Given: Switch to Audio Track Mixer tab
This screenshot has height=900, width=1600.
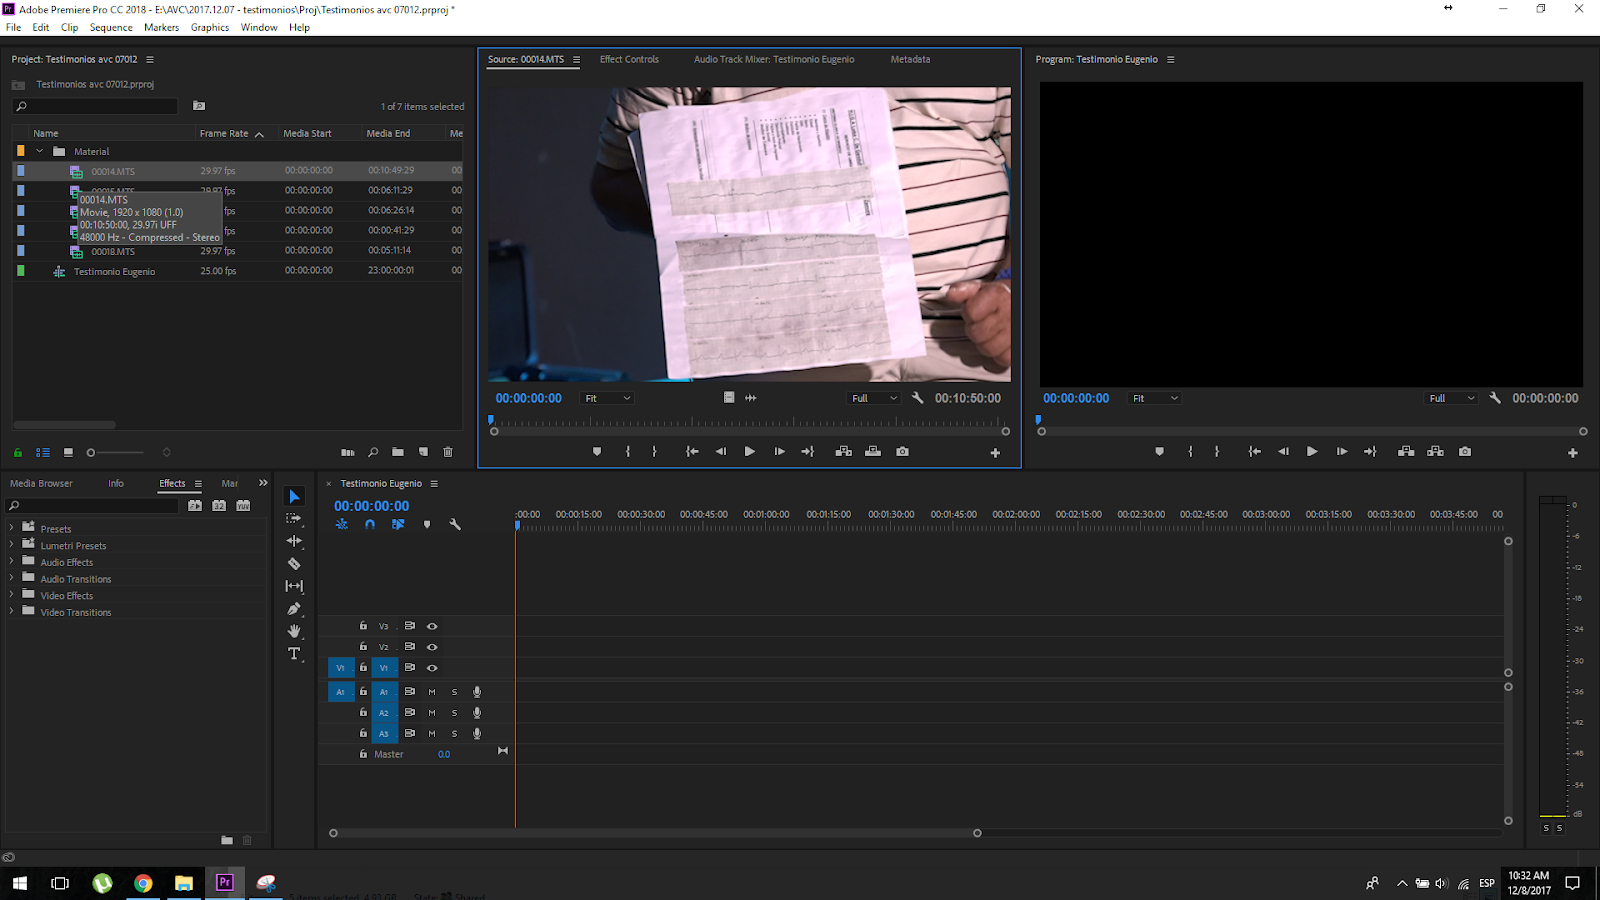Looking at the screenshot, I should click(x=774, y=59).
